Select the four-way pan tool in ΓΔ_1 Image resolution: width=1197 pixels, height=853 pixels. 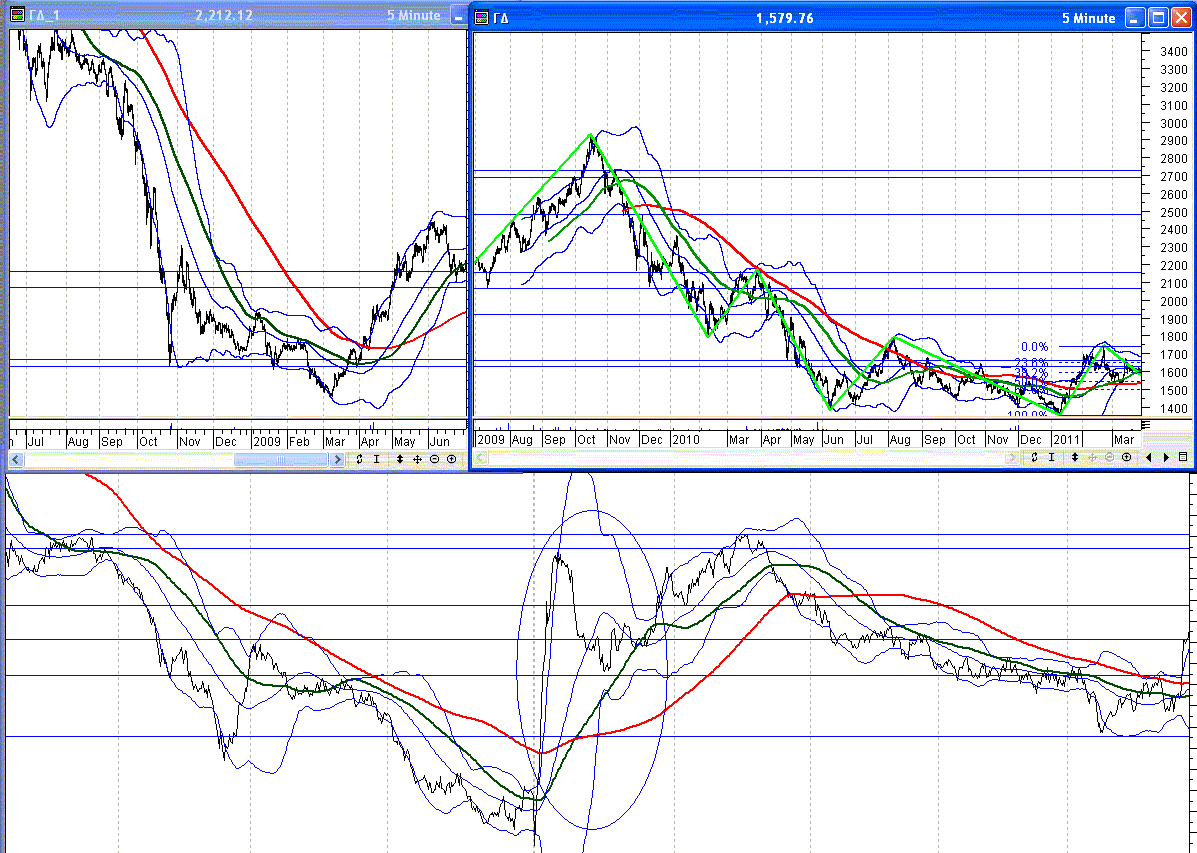[x=418, y=459]
